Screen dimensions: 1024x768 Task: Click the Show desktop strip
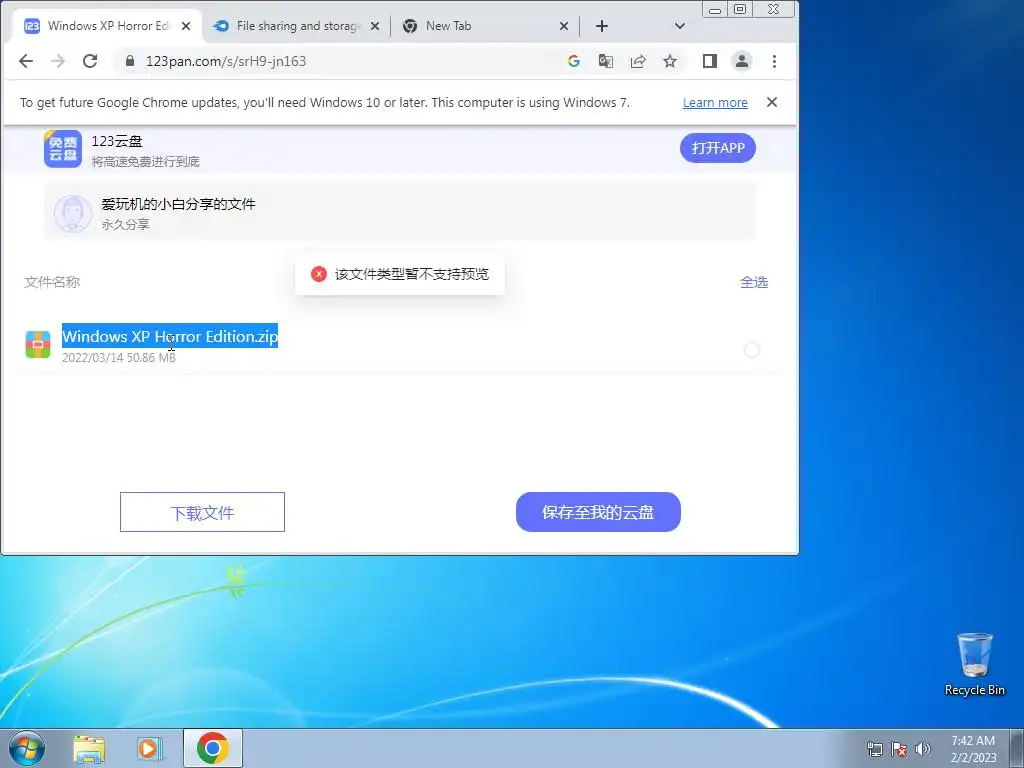coord(1017,748)
